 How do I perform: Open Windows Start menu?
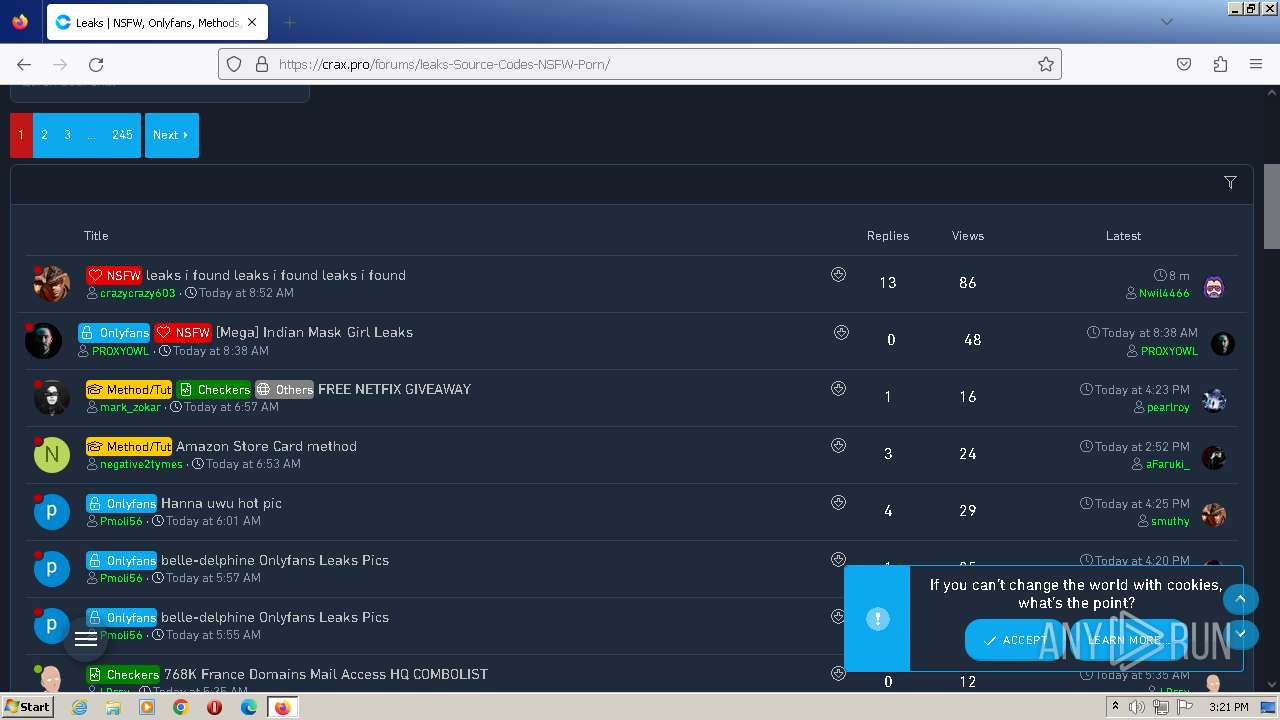point(28,707)
